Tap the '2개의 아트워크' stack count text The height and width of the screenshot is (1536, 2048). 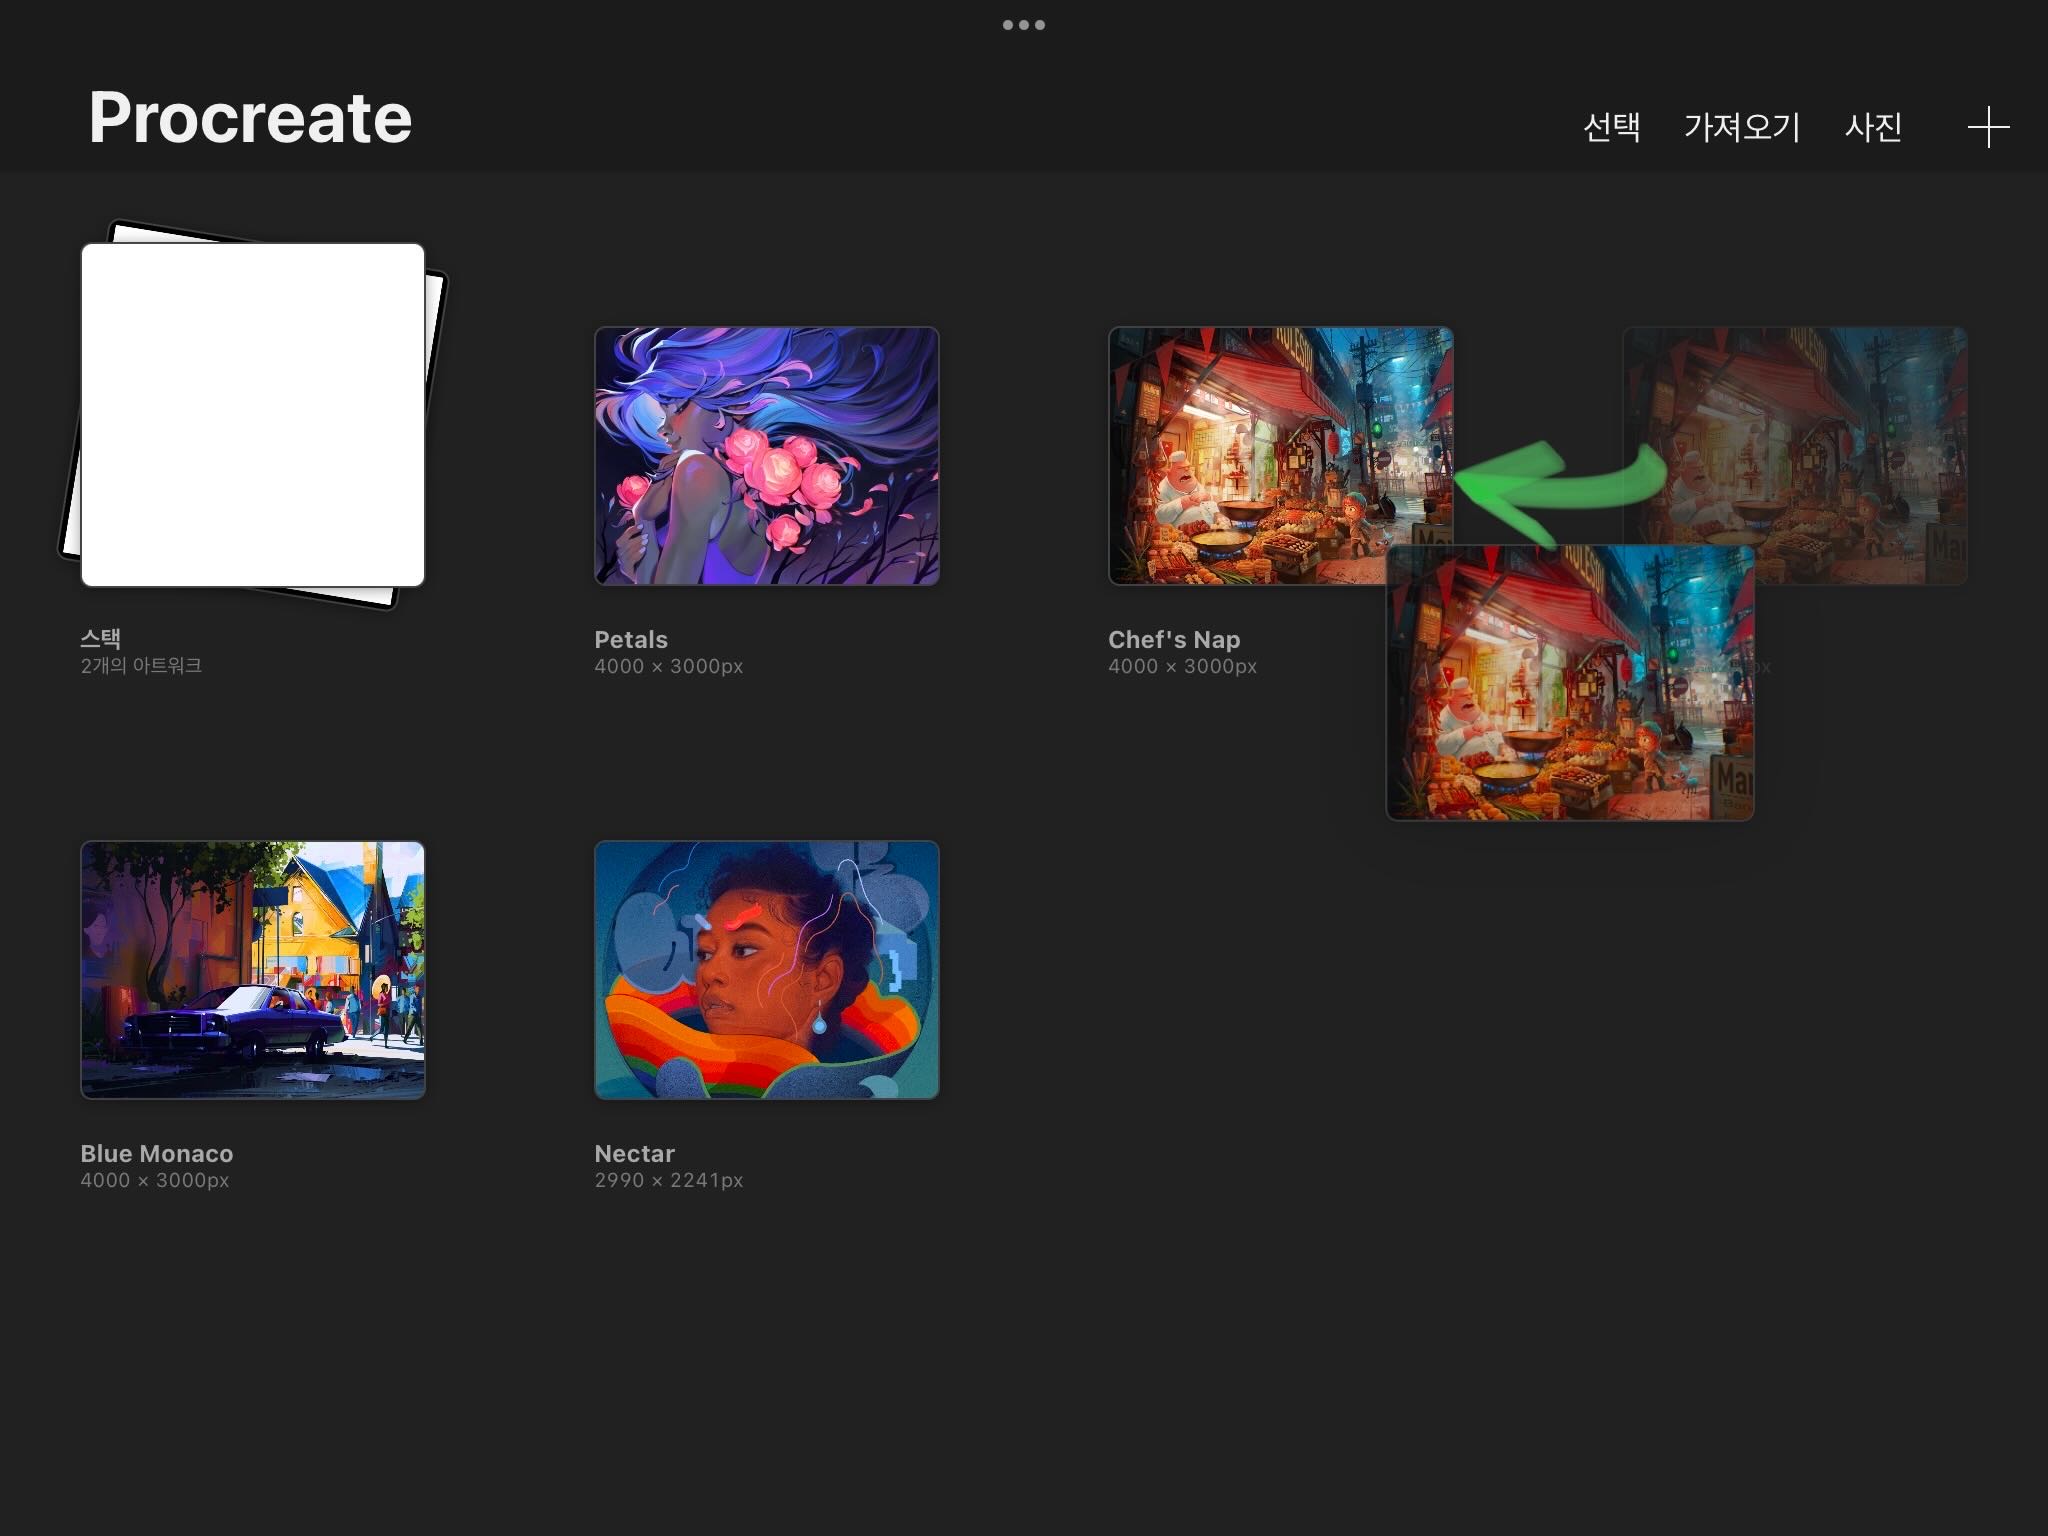point(141,666)
